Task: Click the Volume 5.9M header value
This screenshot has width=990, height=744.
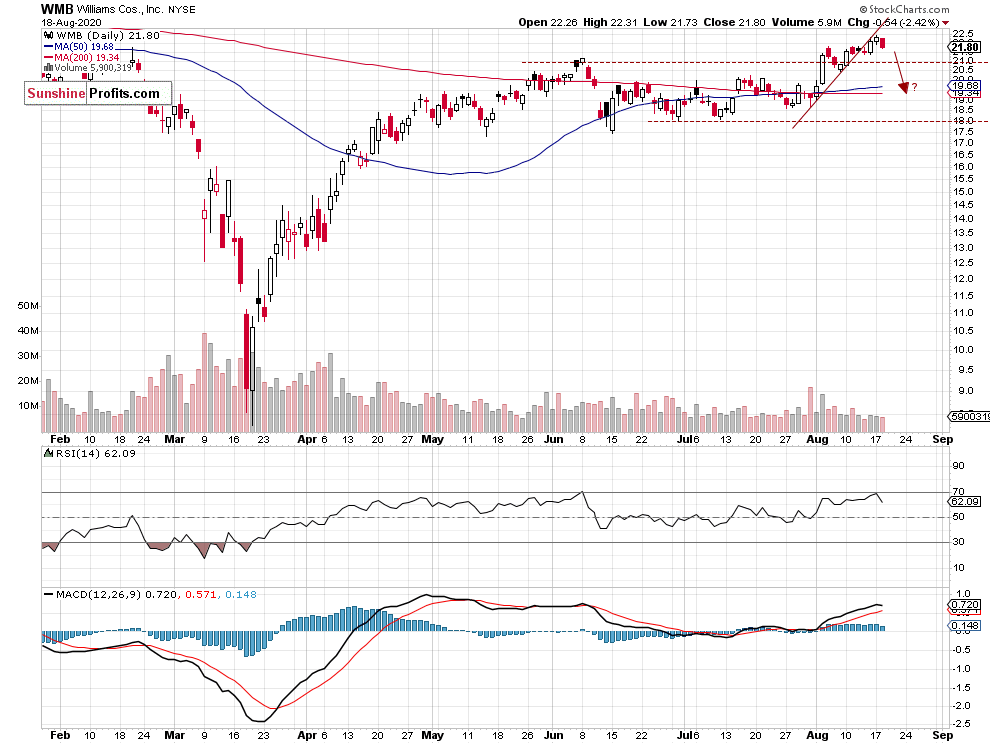Action: click(806, 22)
